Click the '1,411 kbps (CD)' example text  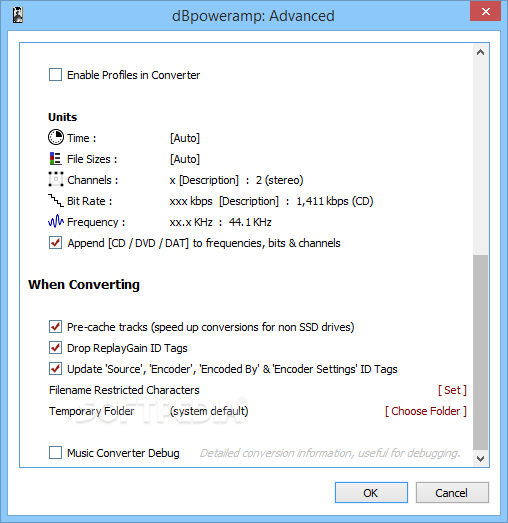click(x=335, y=201)
